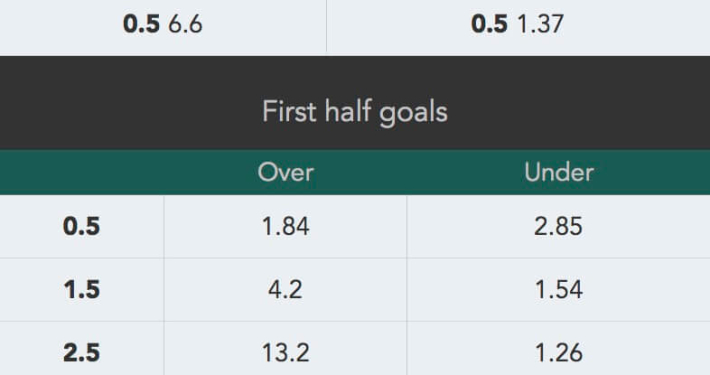Select the 1.37 odds value
The height and width of the screenshot is (375, 710).
[x=540, y=24]
